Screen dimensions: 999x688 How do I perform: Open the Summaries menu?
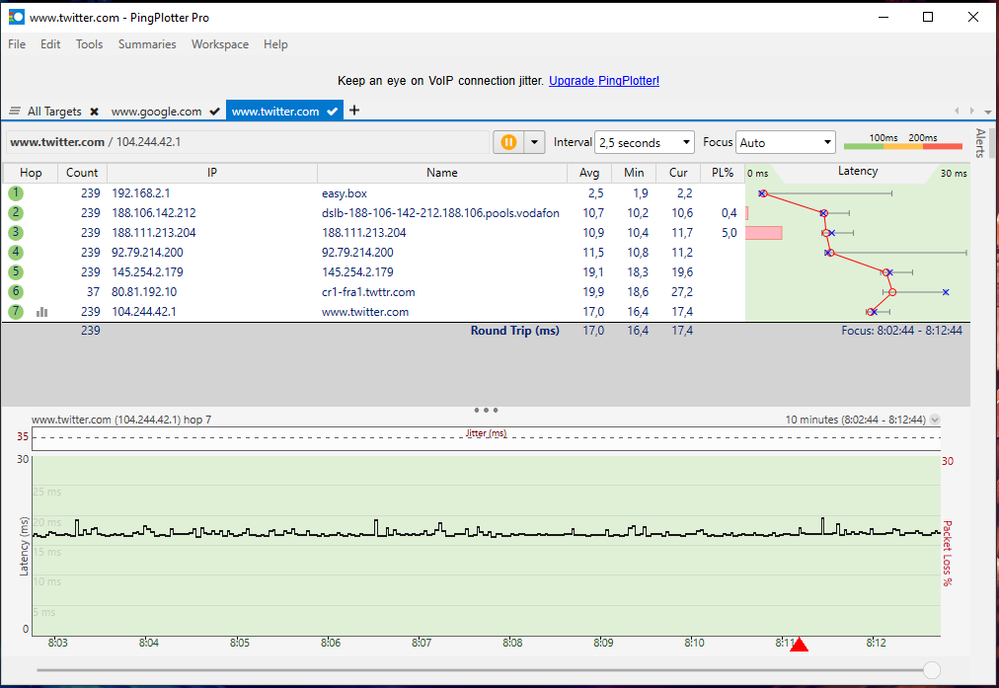(x=147, y=44)
